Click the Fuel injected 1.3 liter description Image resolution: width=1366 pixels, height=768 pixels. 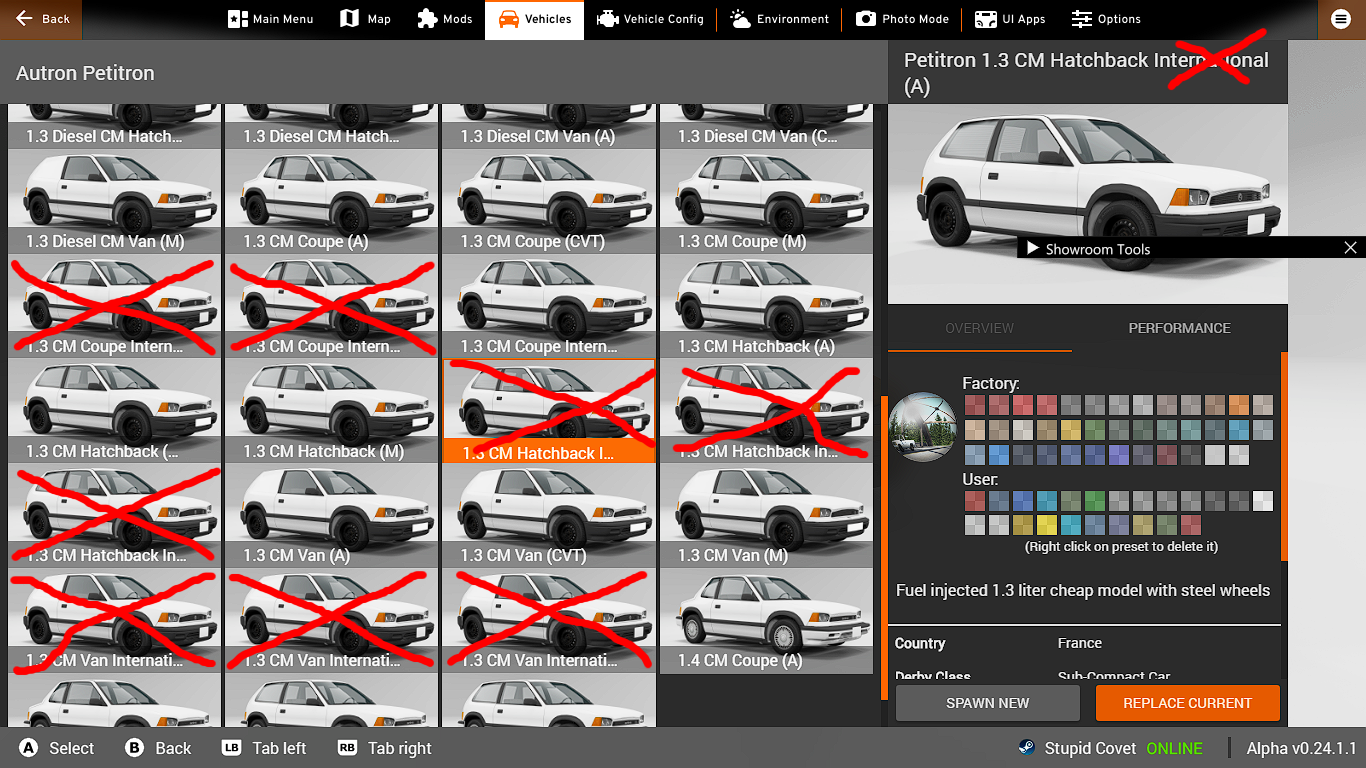coord(1083,590)
